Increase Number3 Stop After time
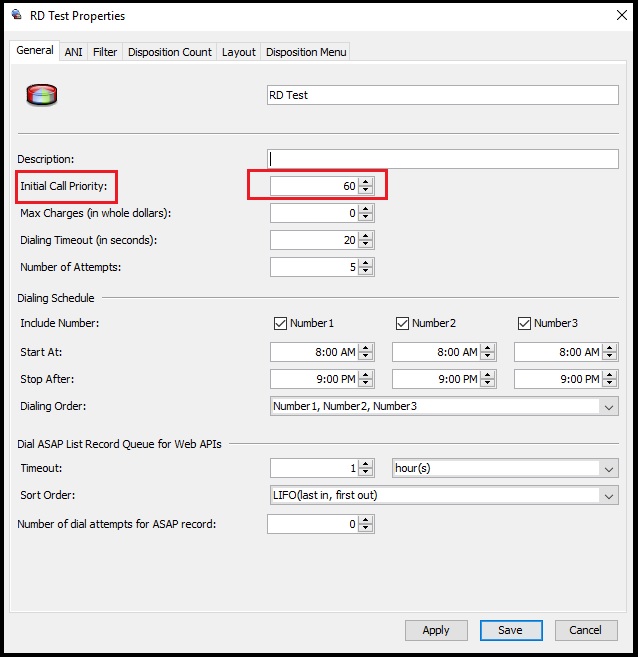The image size is (638, 657). tap(610, 375)
